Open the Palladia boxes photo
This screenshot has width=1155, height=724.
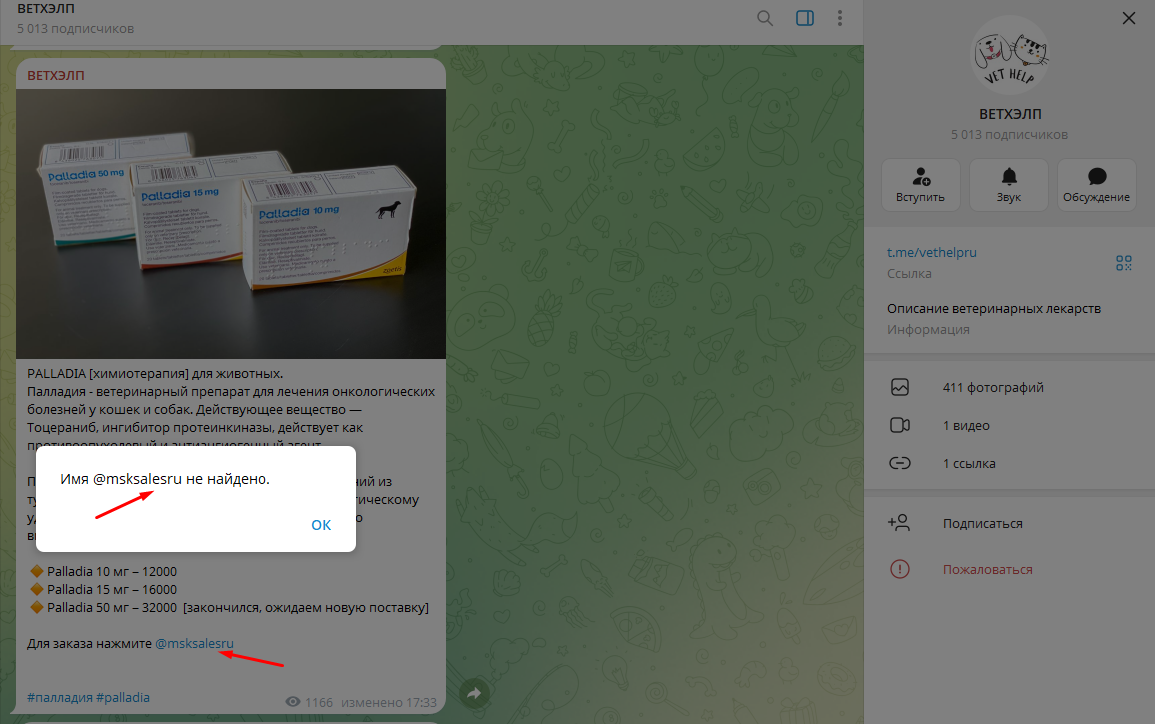click(231, 224)
